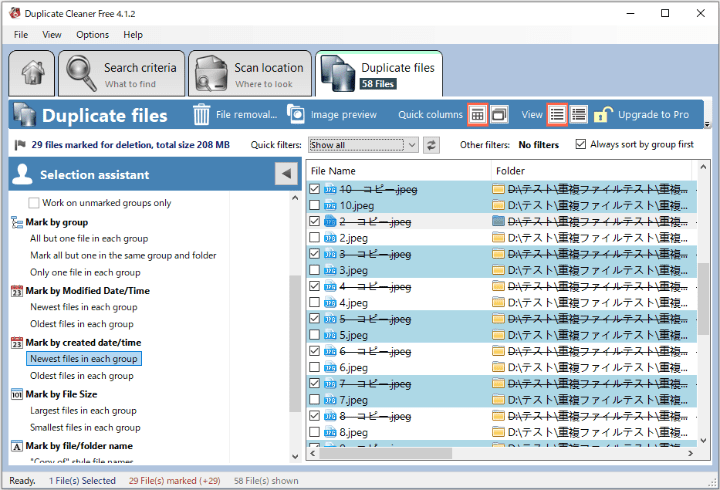Viewport: 720px width, 490px height.
Task: Select All but one file in each group
Action: (x=89, y=239)
